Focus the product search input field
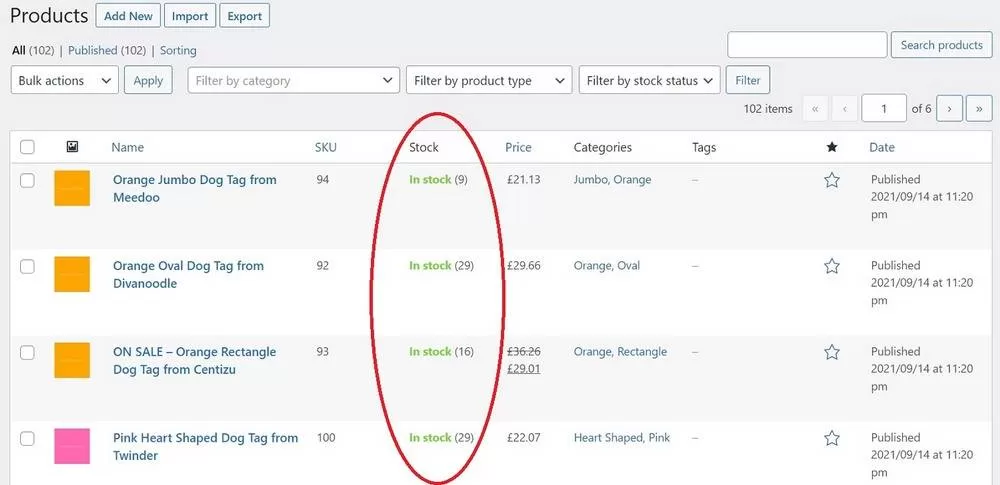Image resolution: width=1000 pixels, height=485 pixels. pyautogui.click(x=807, y=45)
